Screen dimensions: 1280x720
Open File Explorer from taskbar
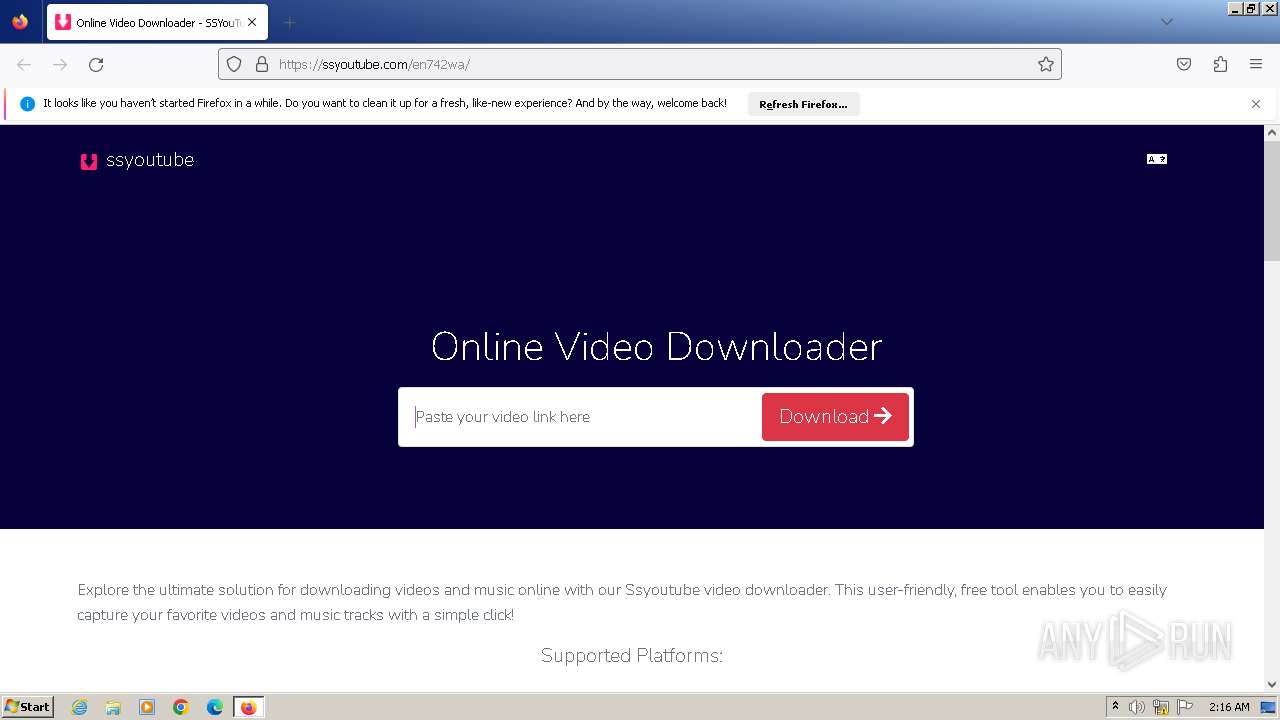coord(113,707)
